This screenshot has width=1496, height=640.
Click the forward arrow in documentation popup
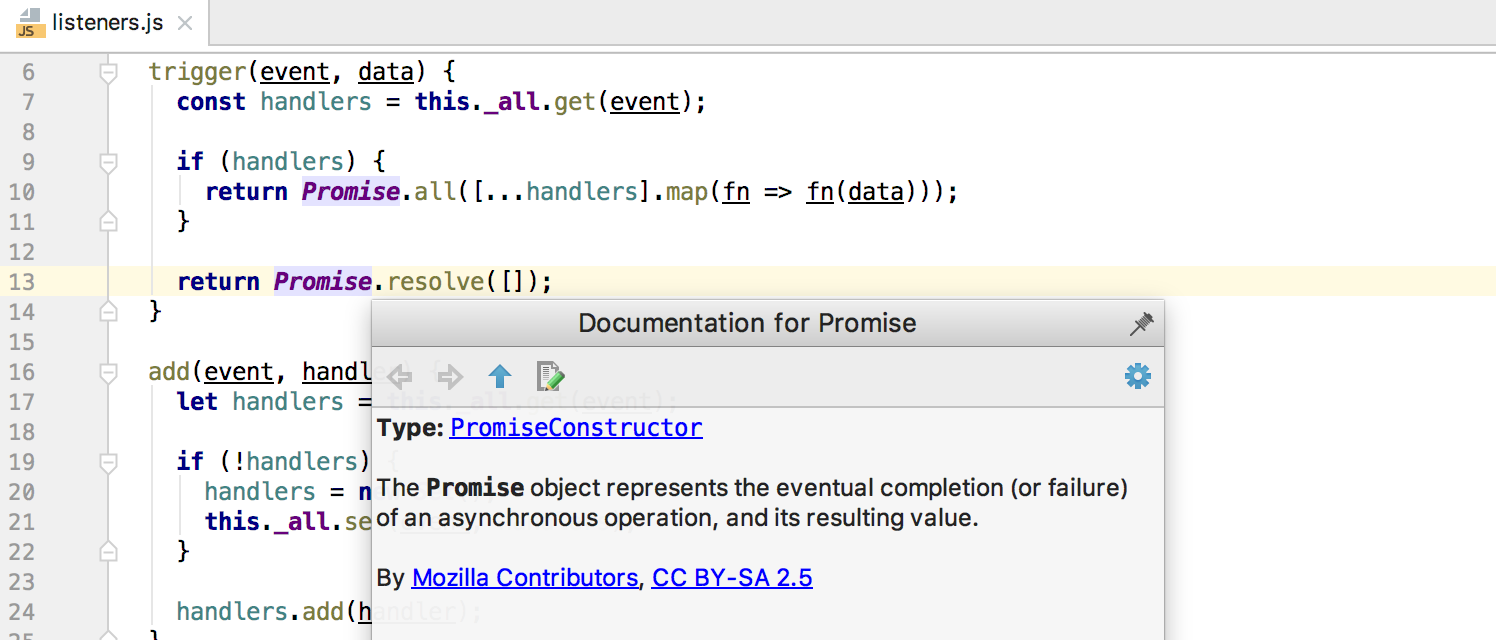450,377
